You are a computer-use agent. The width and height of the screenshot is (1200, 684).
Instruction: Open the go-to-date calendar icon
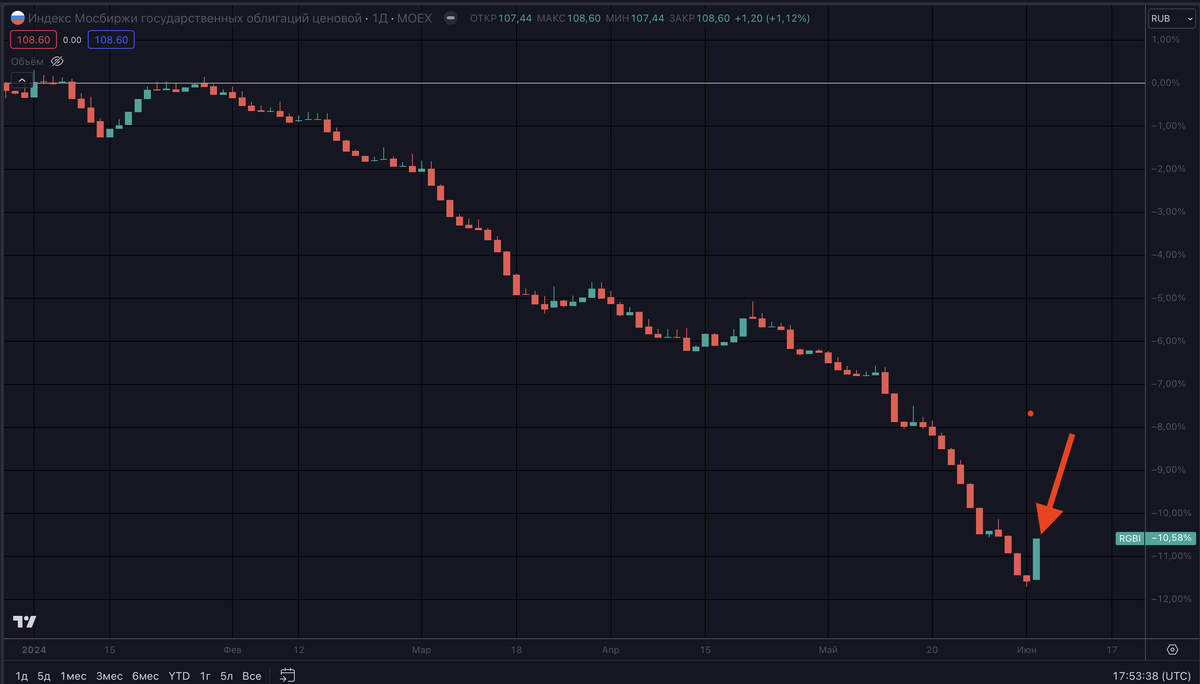point(288,675)
